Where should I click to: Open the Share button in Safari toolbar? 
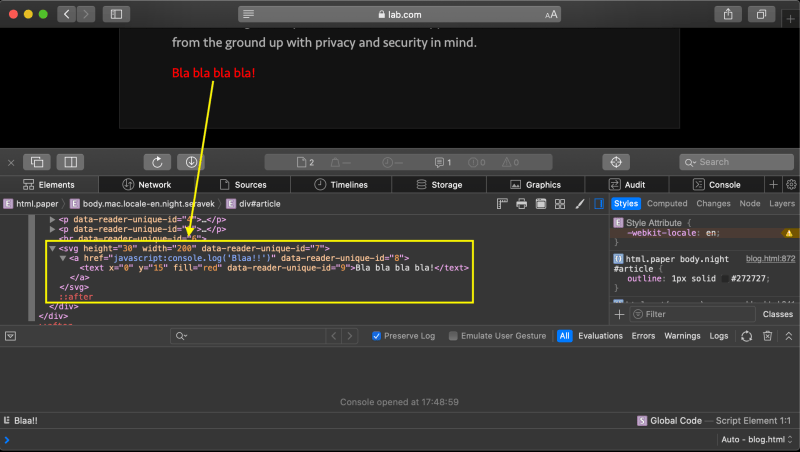(x=728, y=14)
